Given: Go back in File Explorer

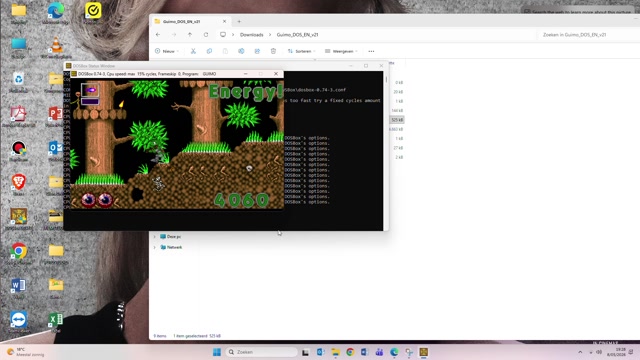Looking at the screenshot, I should [x=158, y=35].
